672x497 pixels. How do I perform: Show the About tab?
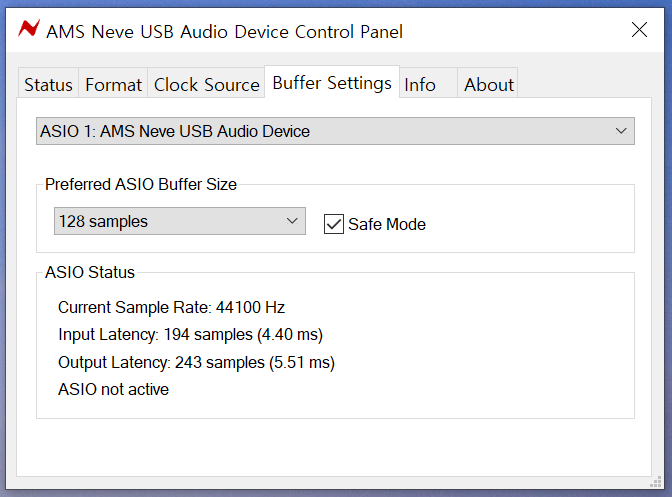[x=489, y=84]
